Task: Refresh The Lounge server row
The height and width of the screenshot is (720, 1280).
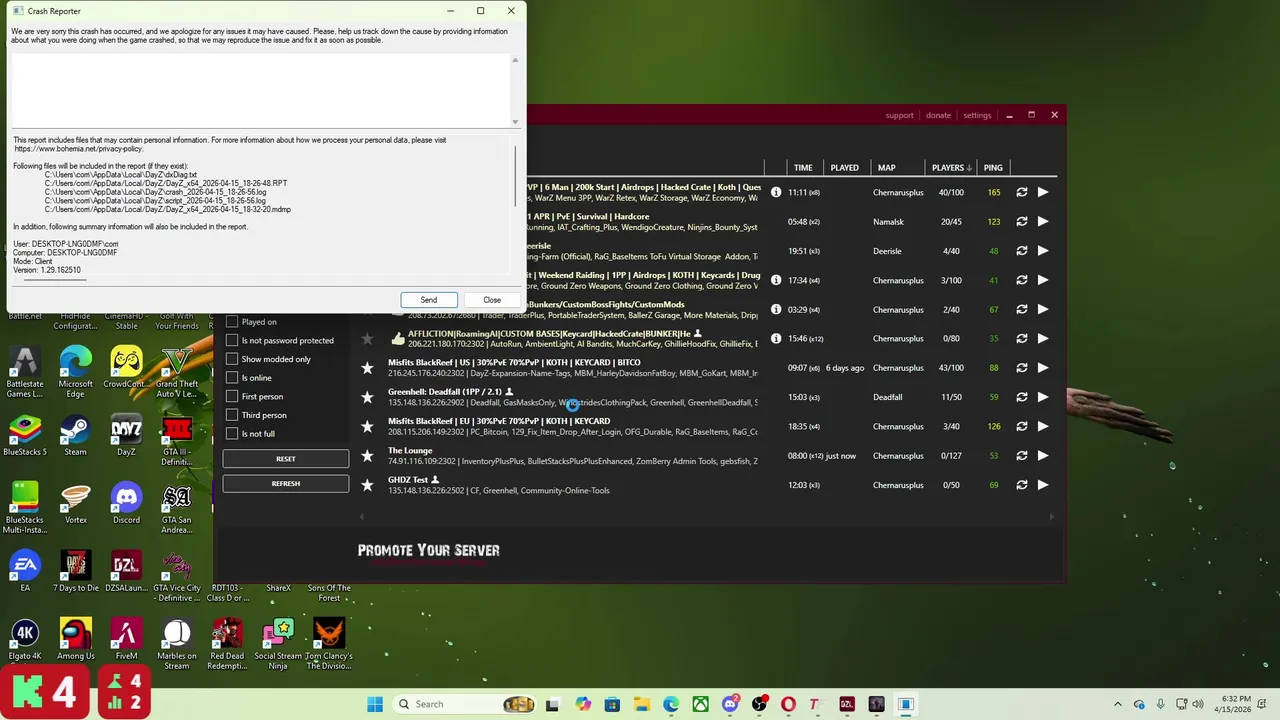Action: (1021, 456)
